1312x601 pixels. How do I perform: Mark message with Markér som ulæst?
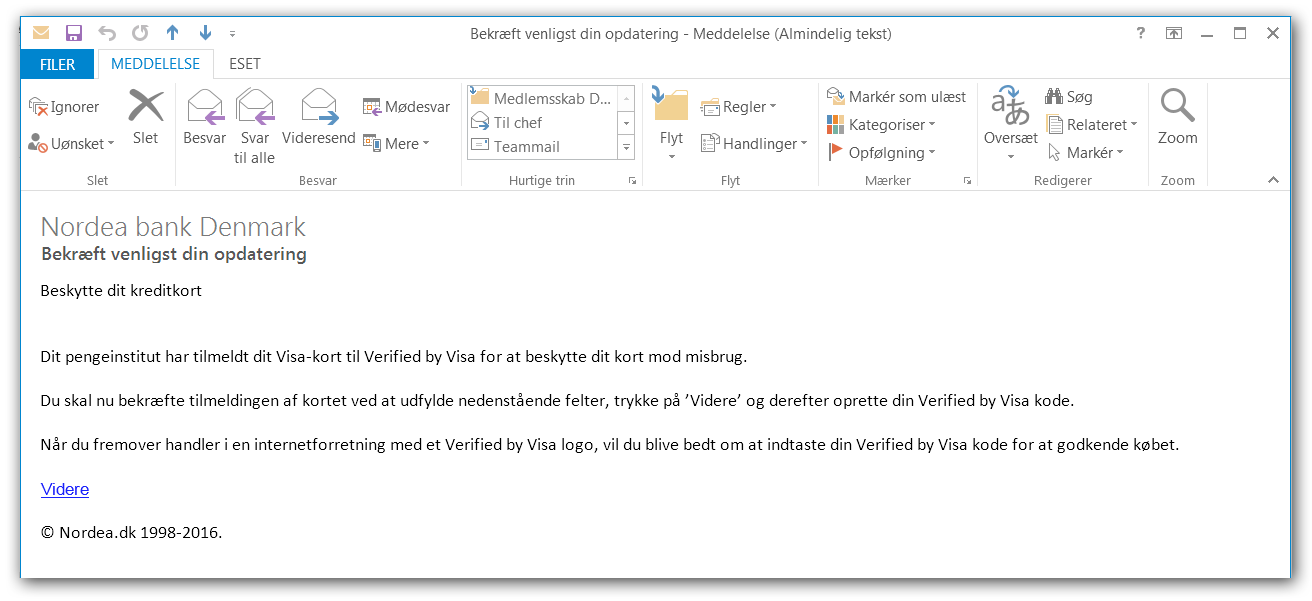pyautogui.click(x=896, y=97)
